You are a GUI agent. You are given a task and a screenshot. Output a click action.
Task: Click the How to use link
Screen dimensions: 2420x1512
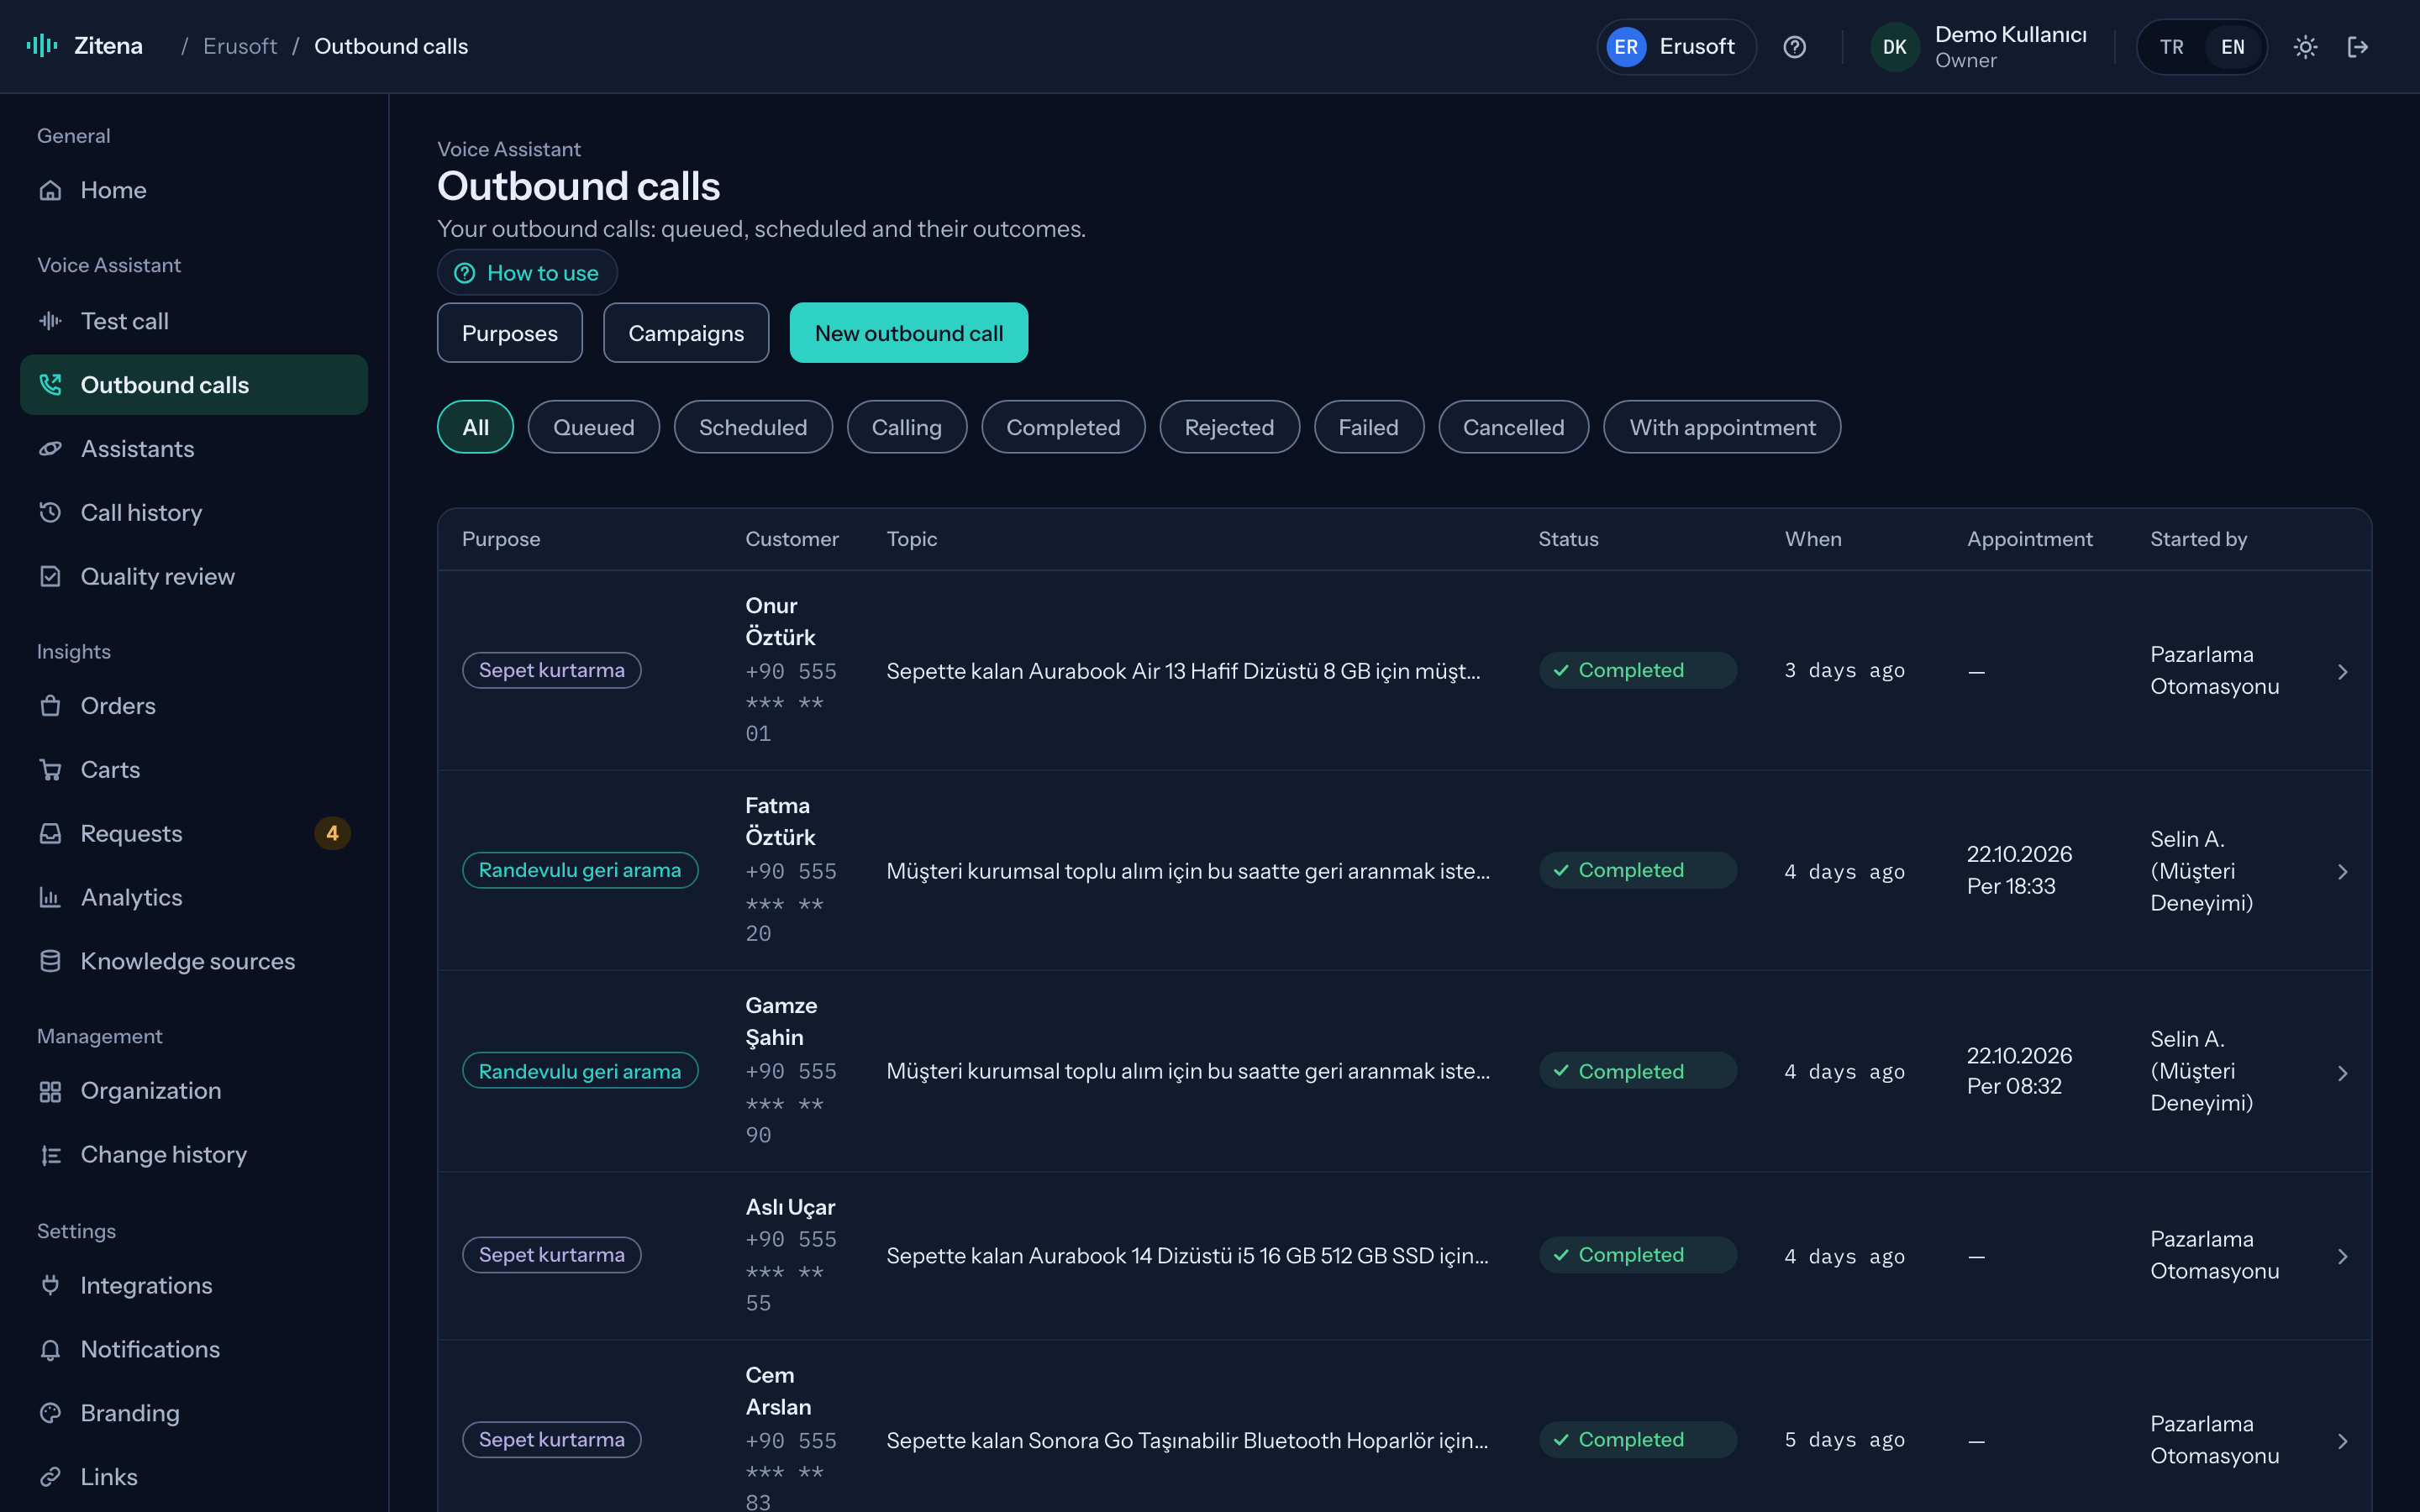tap(527, 273)
